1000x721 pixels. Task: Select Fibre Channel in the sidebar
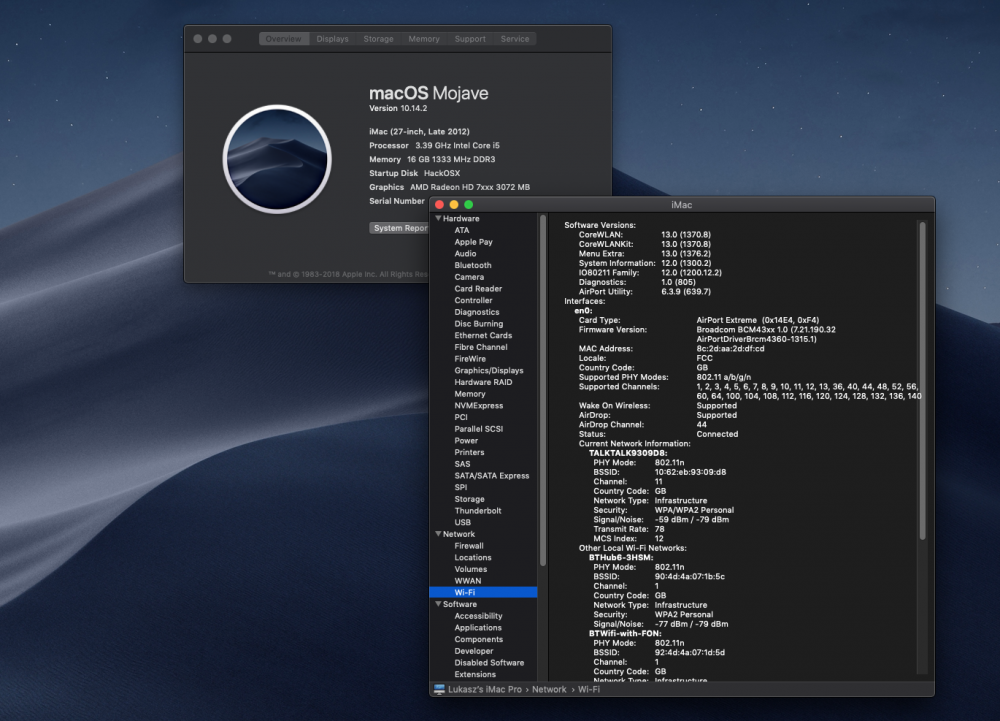(x=481, y=347)
